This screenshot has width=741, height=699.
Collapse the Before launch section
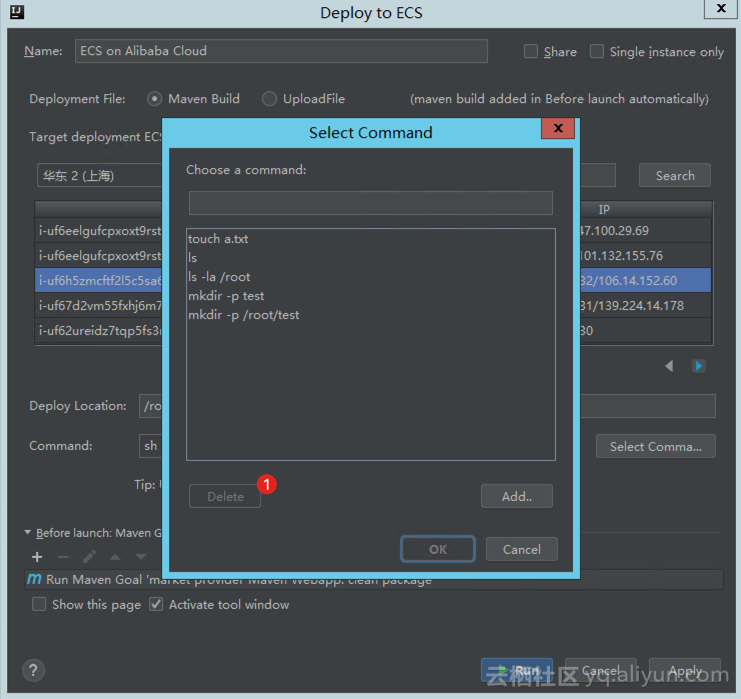coord(27,533)
